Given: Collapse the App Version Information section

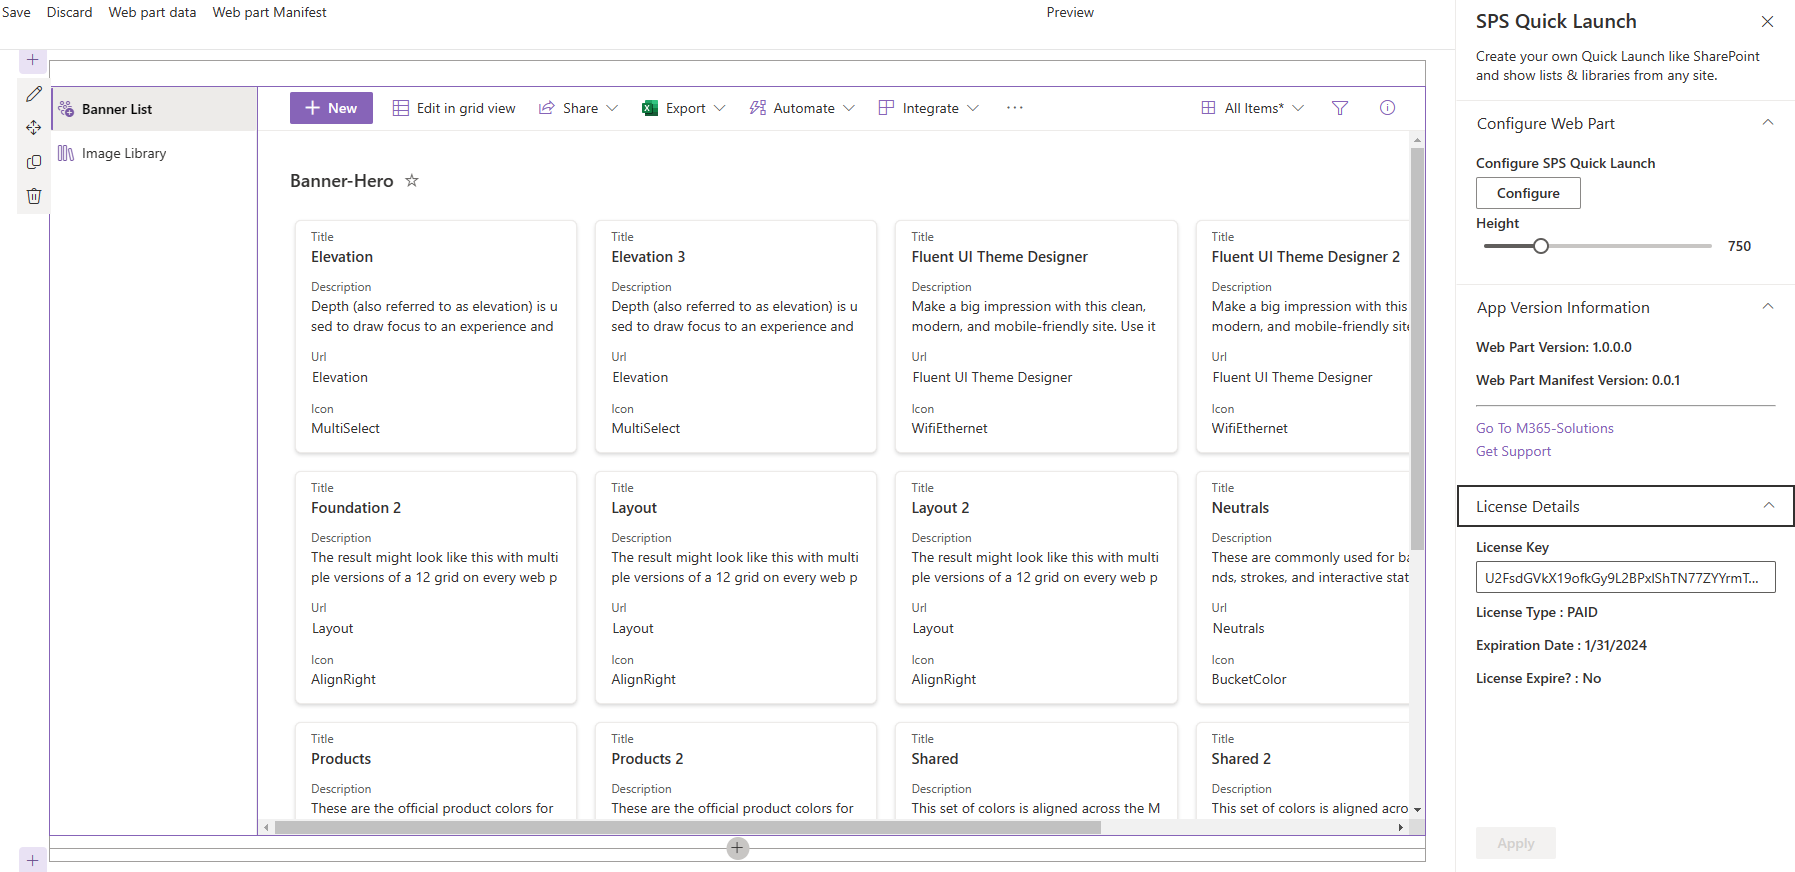Looking at the screenshot, I should pyautogui.click(x=1767, y=307).
